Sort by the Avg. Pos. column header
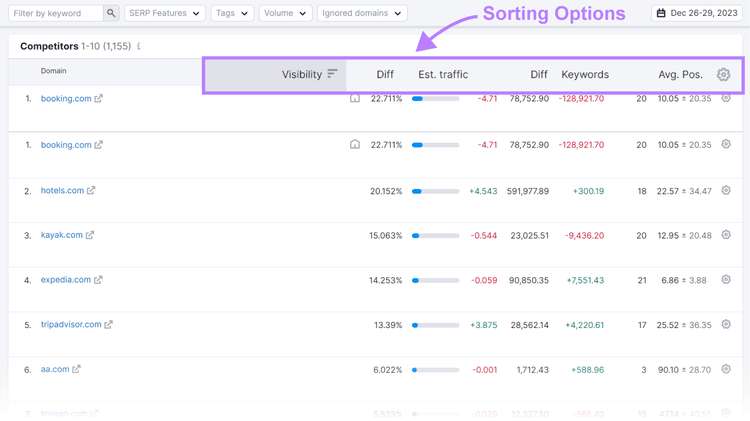Screen dimensions: 750x421 tap(680, 75)
